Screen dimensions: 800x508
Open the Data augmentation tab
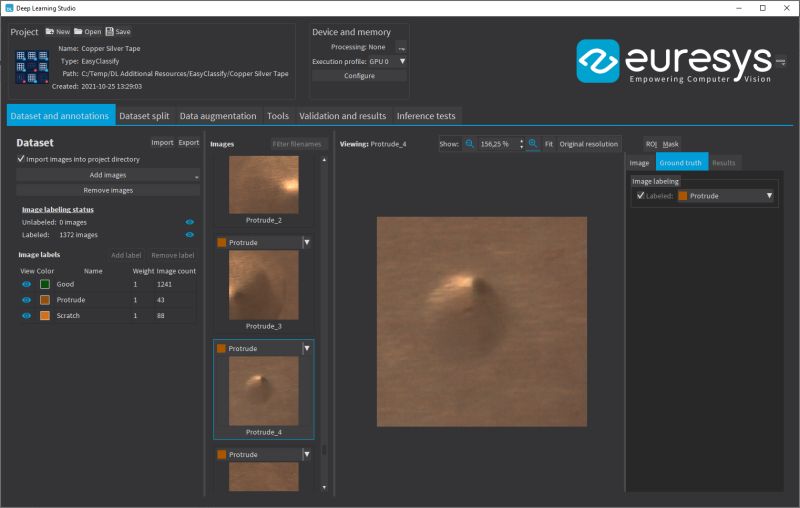click(x=218, y=116)
